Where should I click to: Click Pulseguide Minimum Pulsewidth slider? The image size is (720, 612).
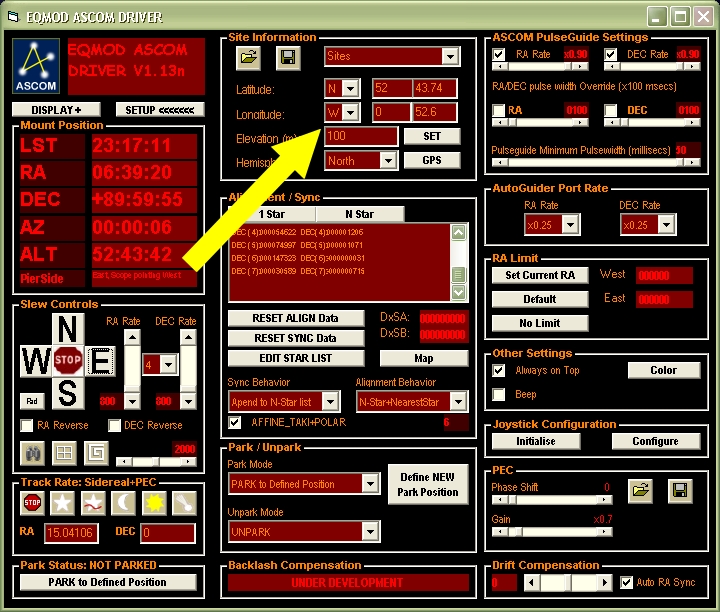(x=596, y=162)
